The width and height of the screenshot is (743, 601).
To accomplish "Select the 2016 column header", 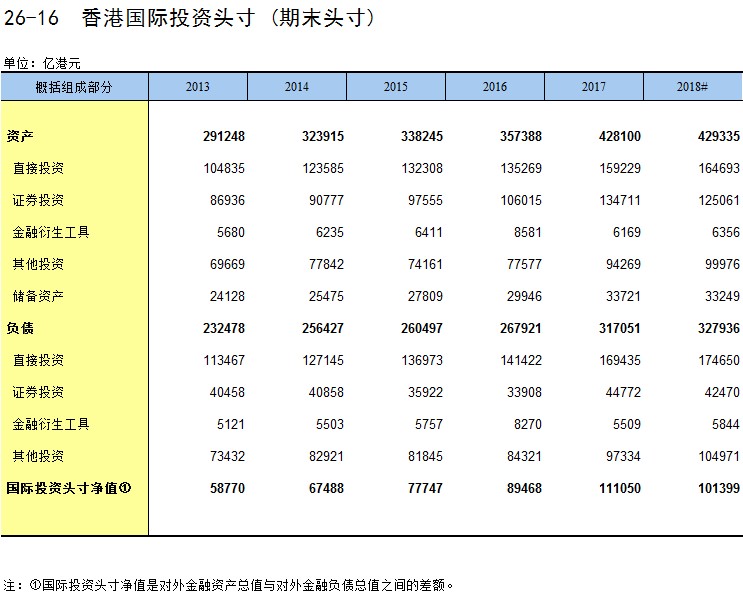I will [495, 87].
